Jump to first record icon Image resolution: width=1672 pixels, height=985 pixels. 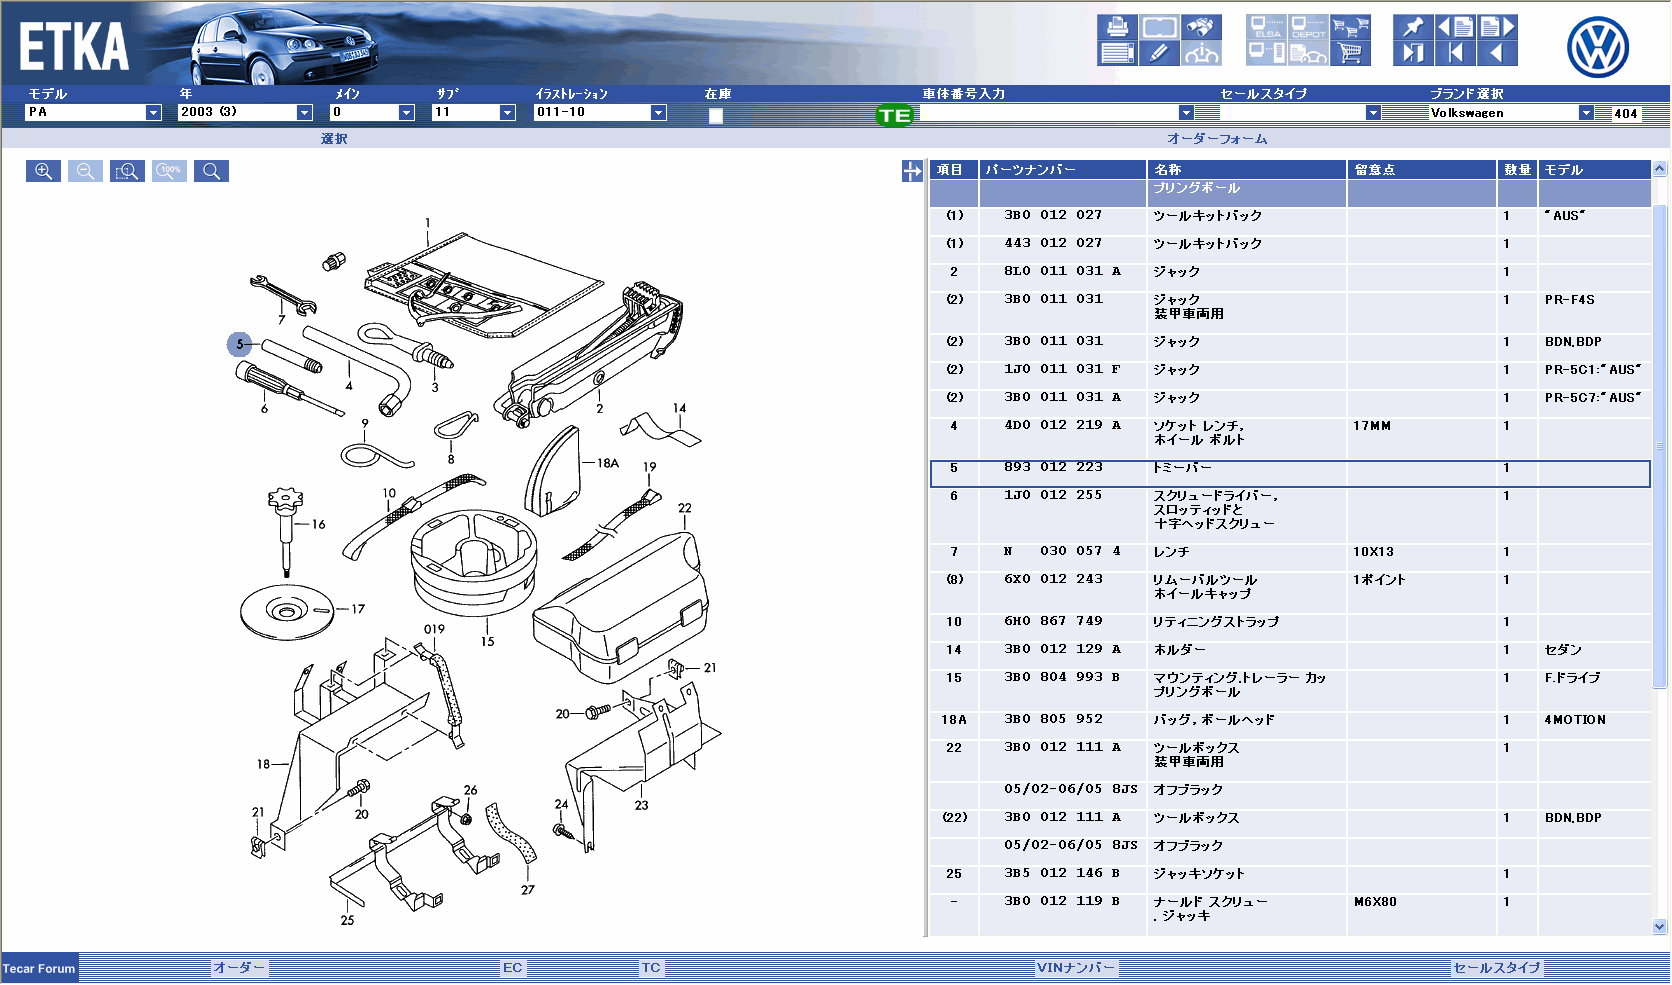coord(1455,53)
